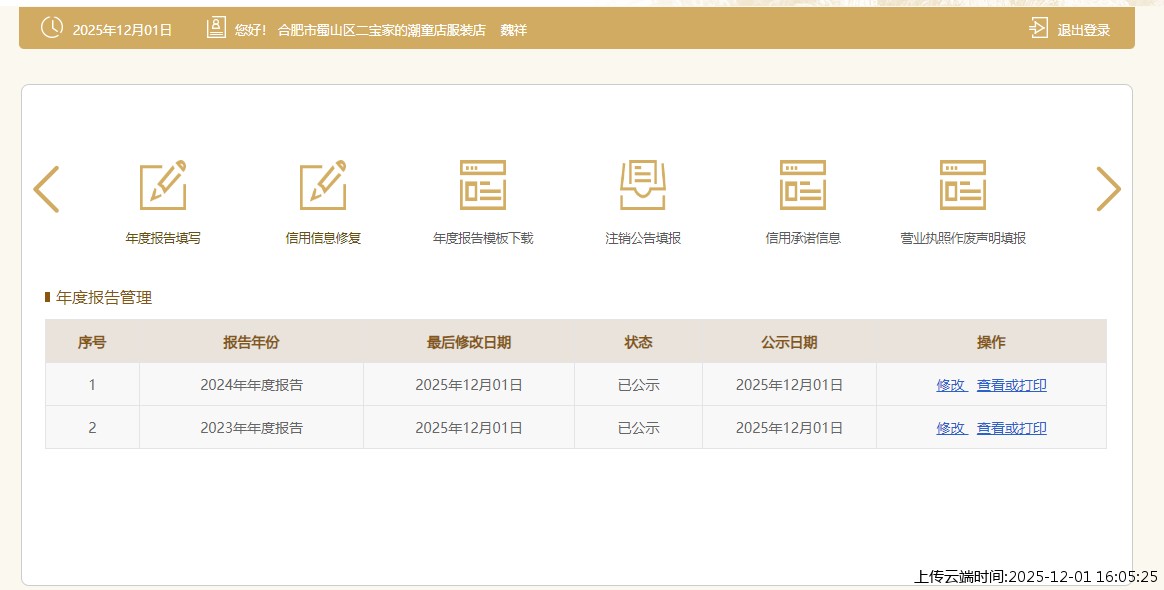Viewport: 1164px width, 590px height.
Task: Advance carousel with the right chevron
Action: click(1108, 189)
